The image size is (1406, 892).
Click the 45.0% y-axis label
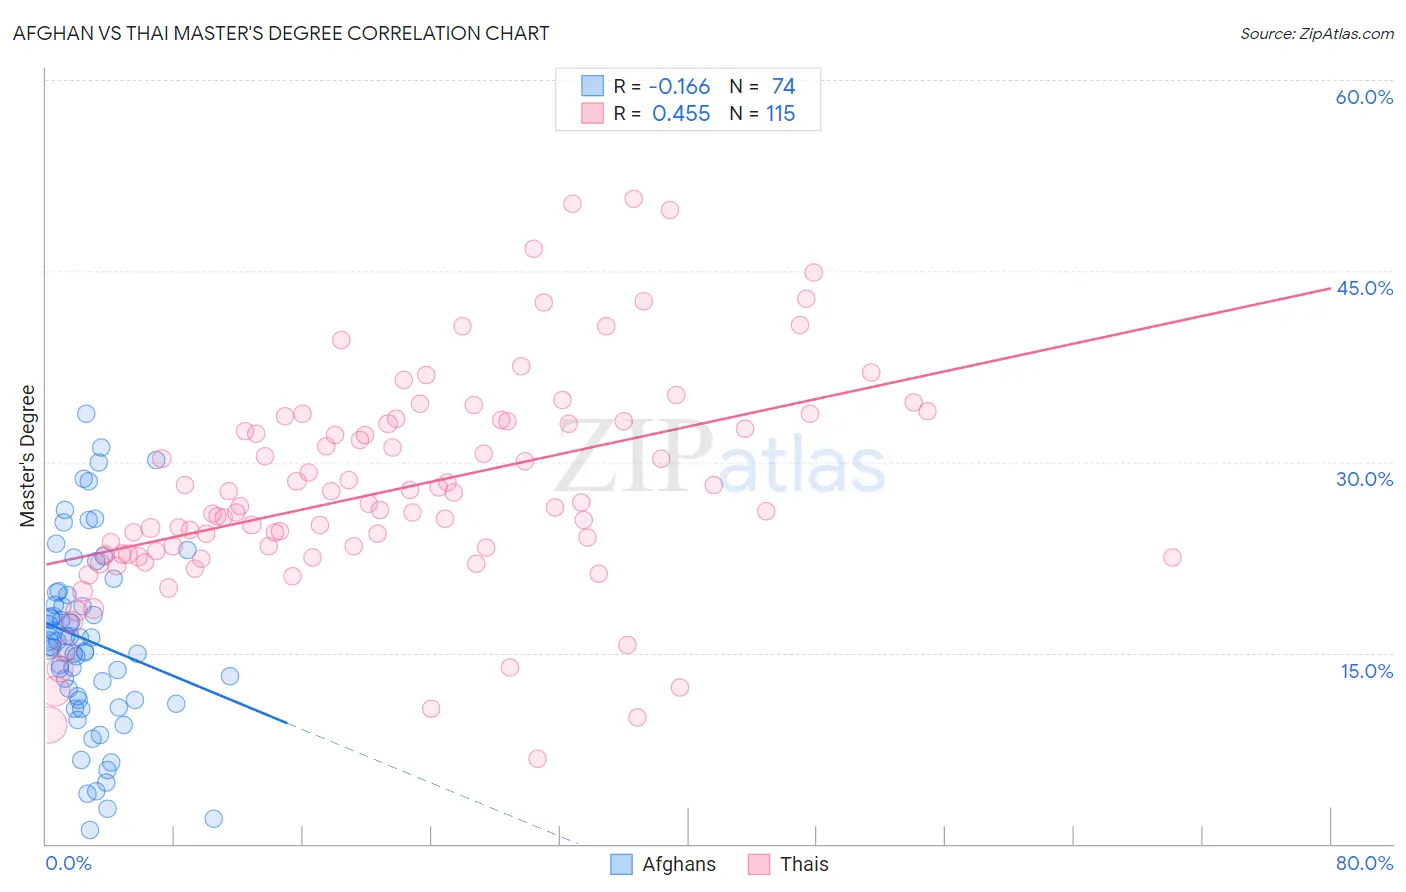[x=1364, y=288]
